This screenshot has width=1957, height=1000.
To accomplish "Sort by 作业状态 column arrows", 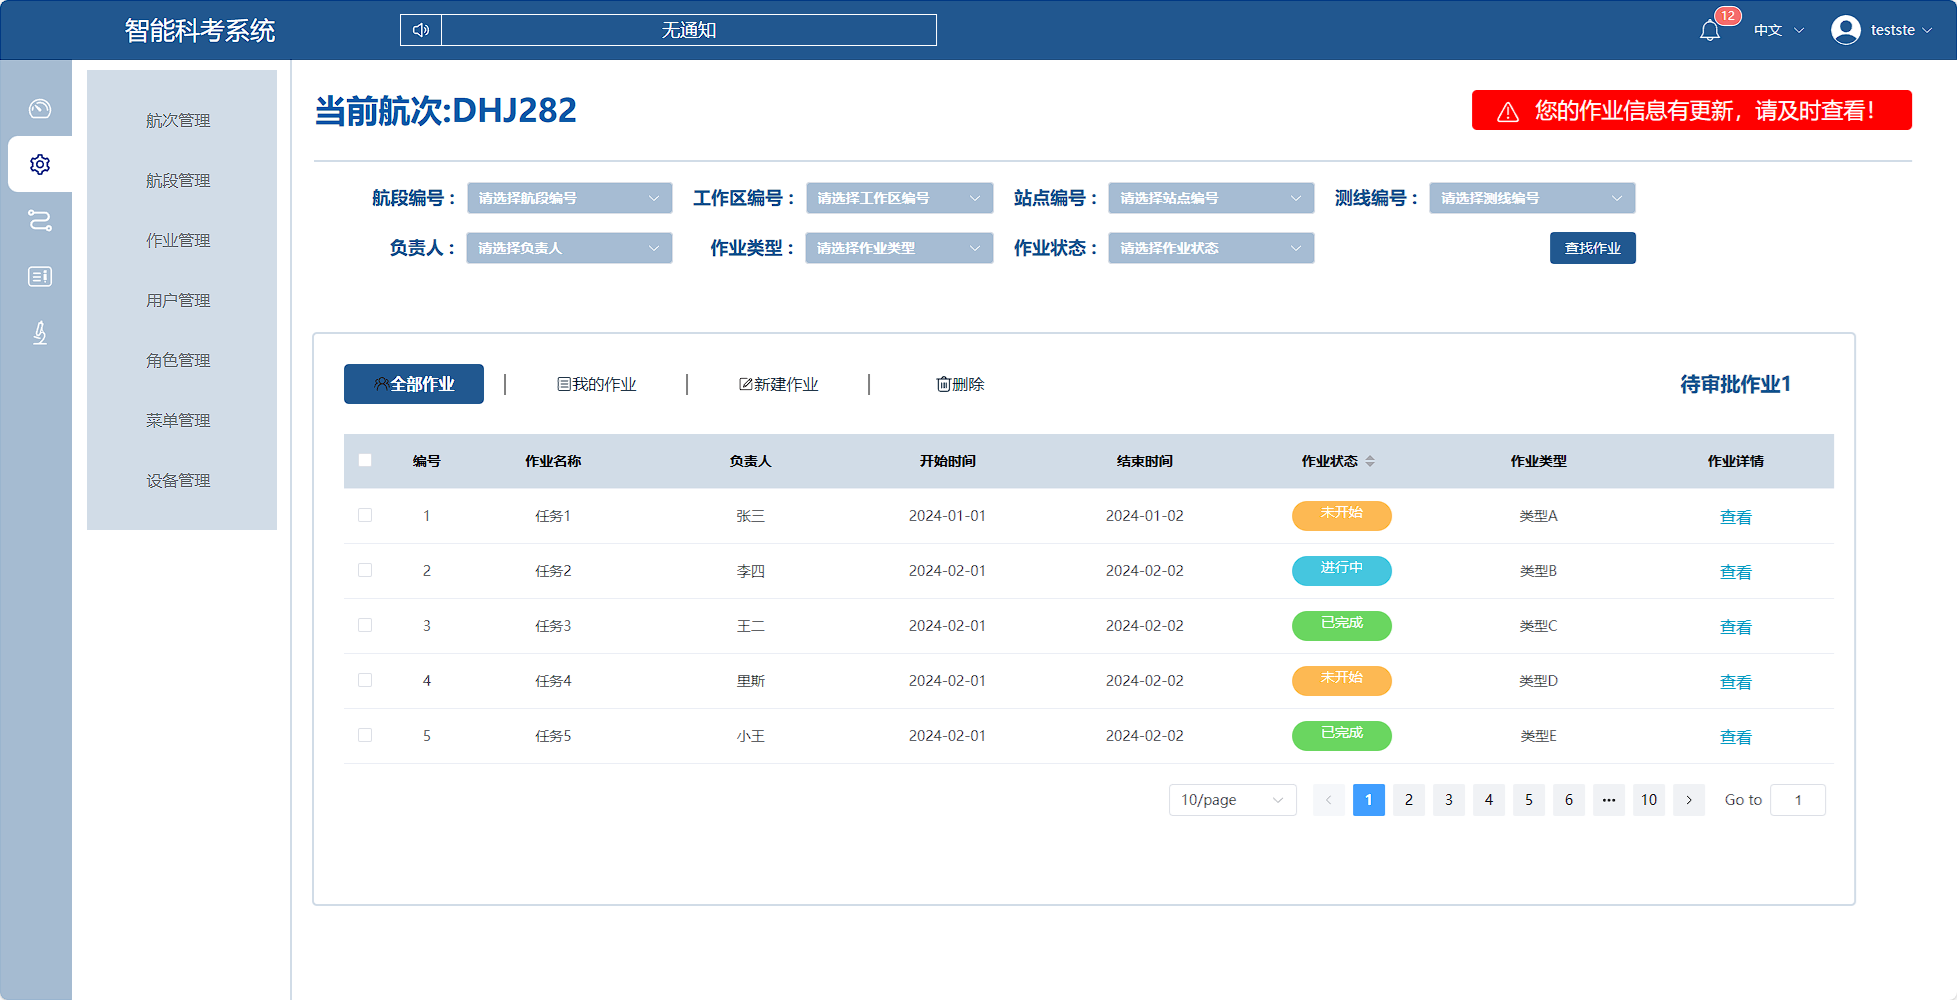I will [x=1370, y=461].
